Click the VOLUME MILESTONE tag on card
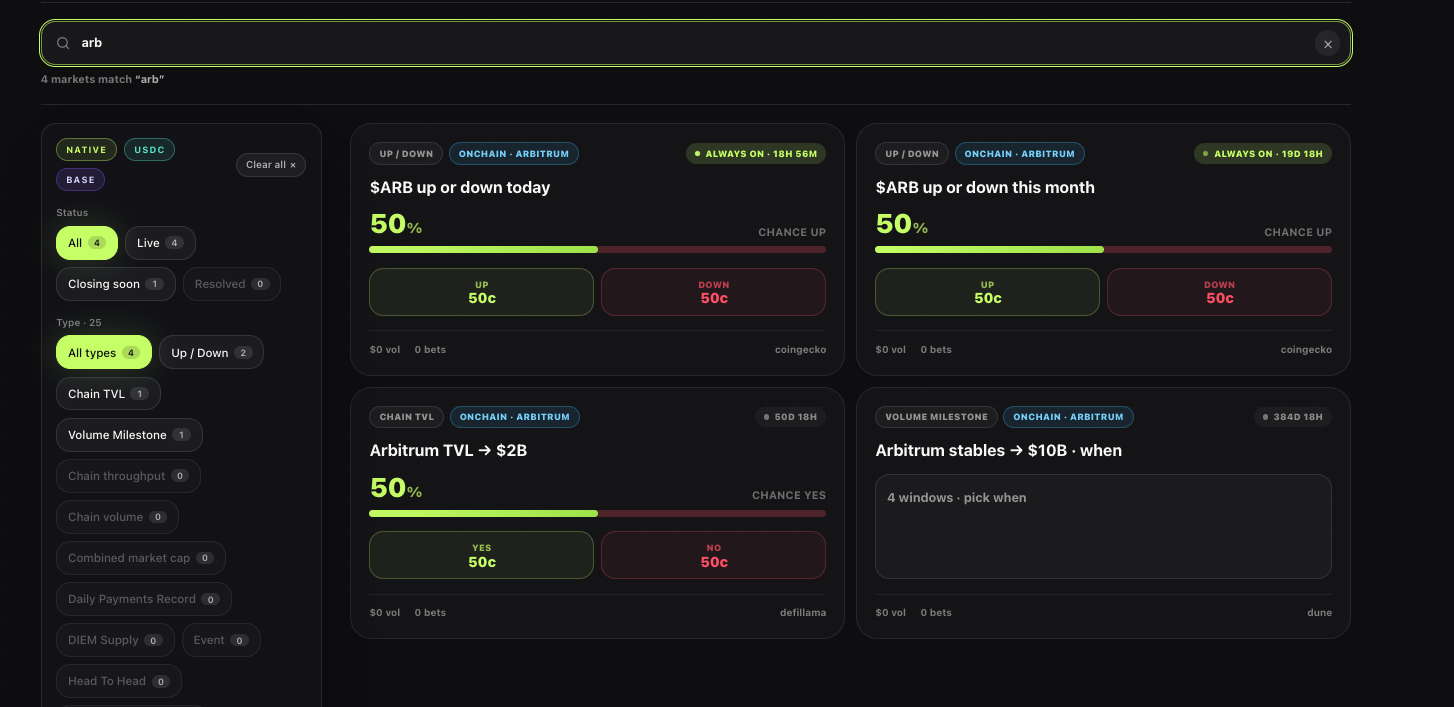This screenshot has height=707, width=1454. coord(937,417)
